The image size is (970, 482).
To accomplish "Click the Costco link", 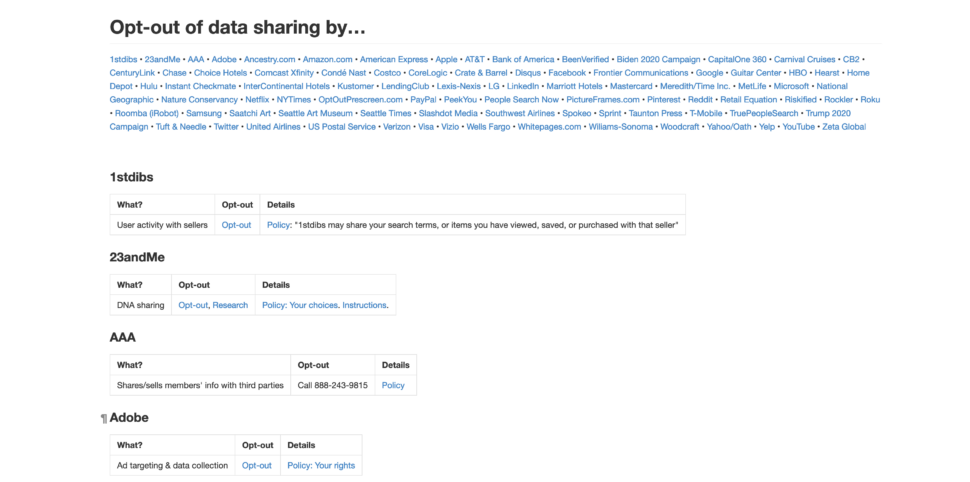I will coord(387,72).
